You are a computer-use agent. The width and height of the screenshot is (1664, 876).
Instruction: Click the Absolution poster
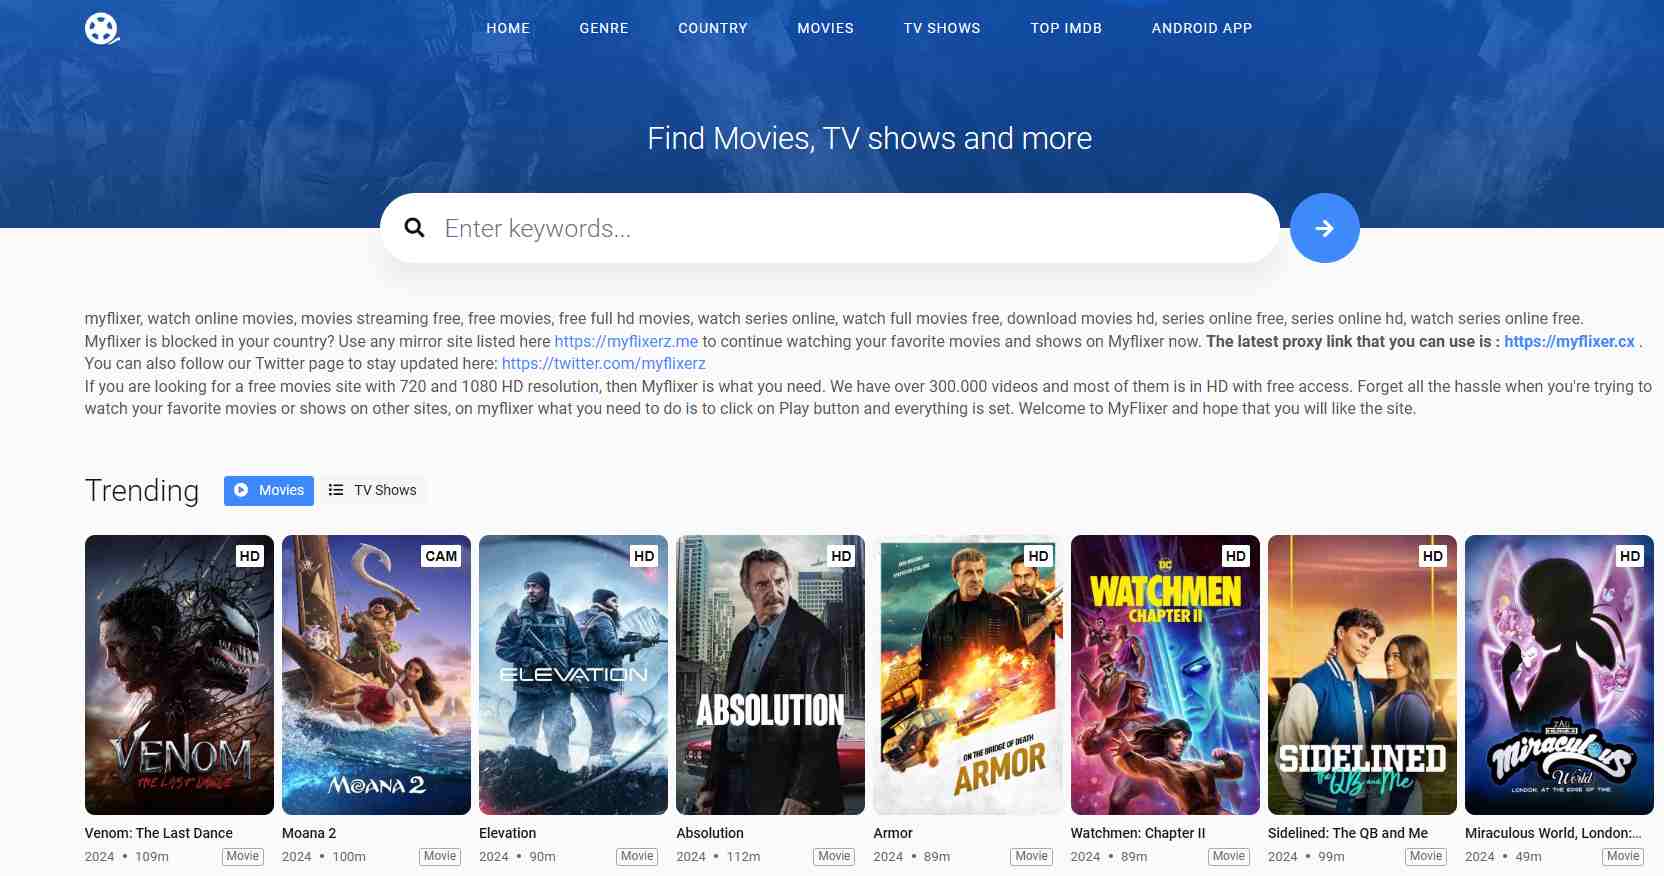click(x=770, y=675)
